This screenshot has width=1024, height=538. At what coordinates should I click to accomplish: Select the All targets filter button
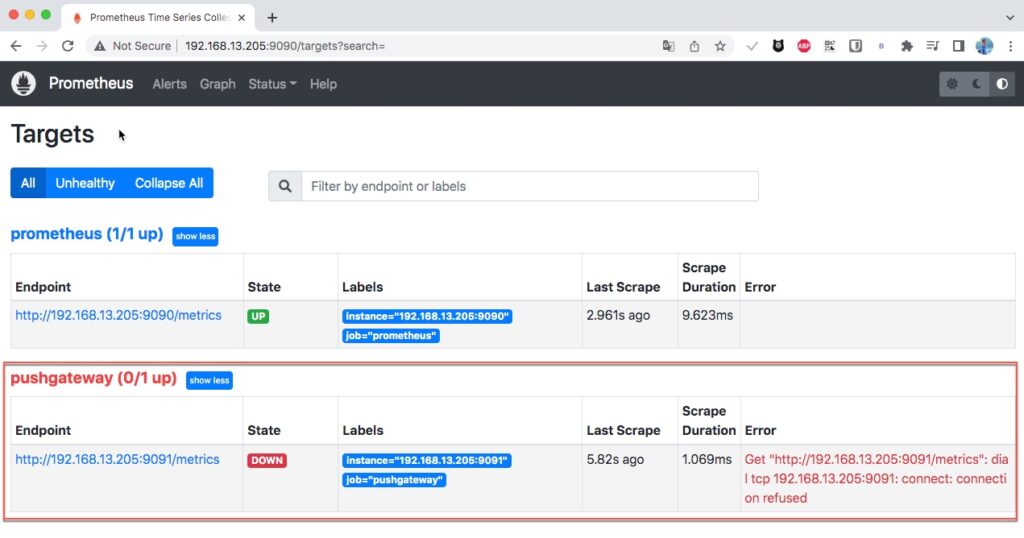[28, 183]
